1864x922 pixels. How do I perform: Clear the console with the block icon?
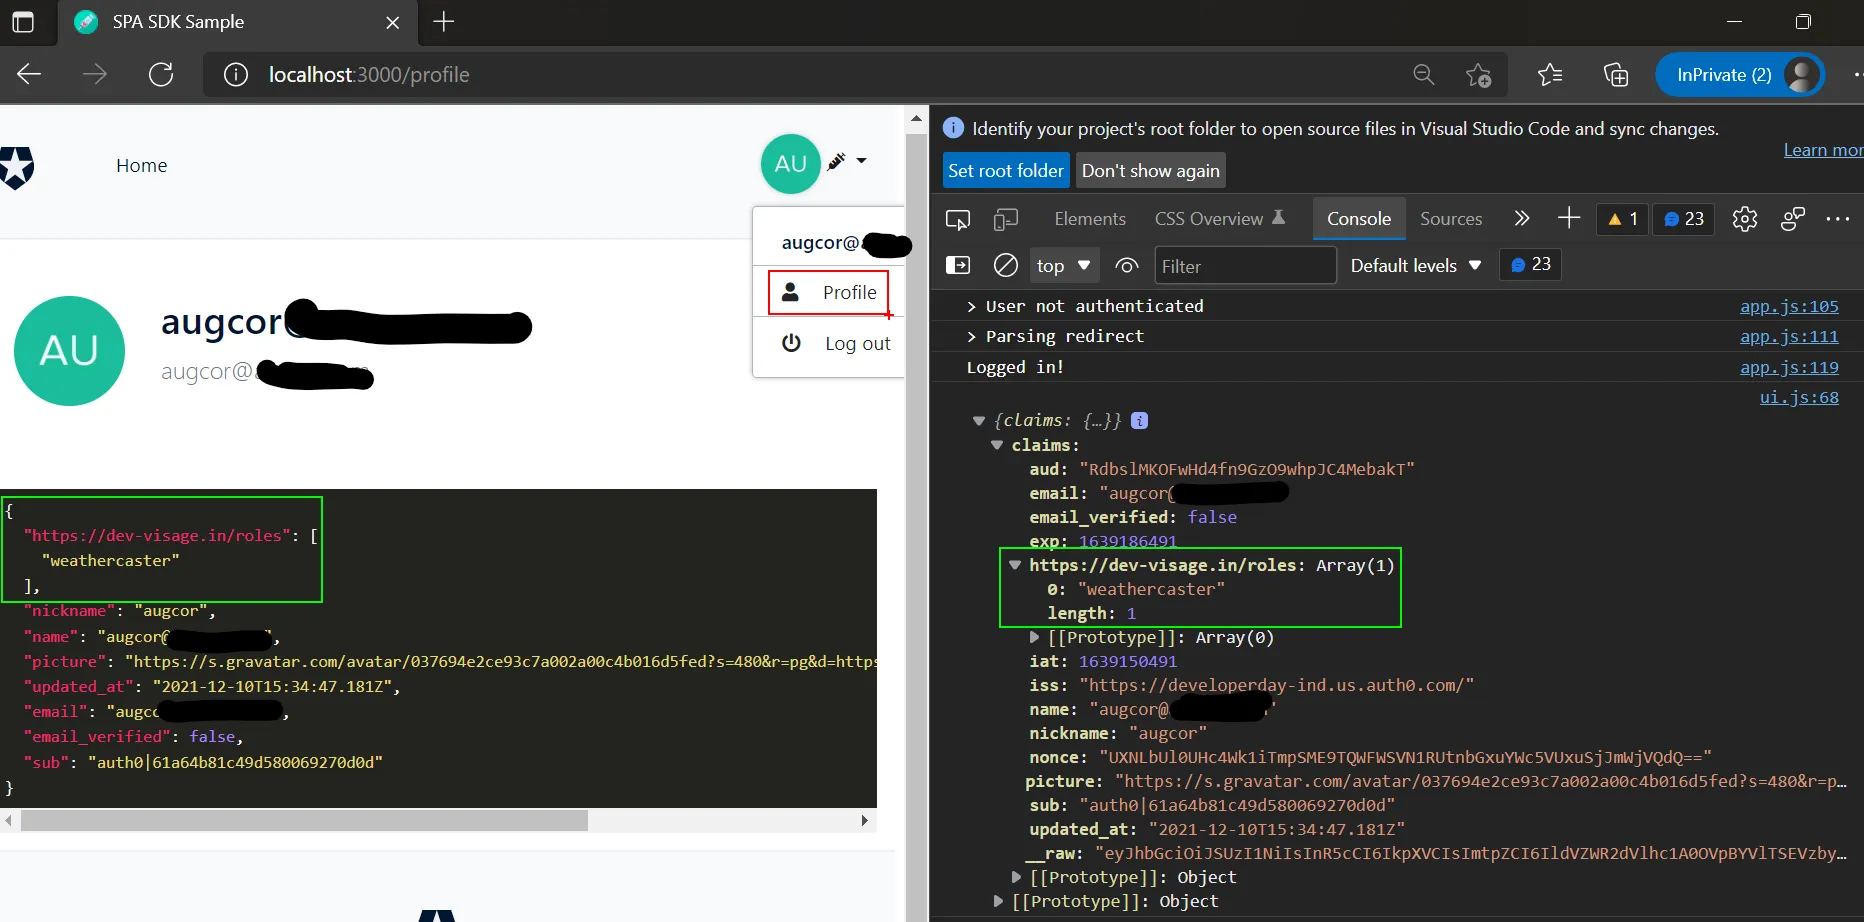pos(1006,265)
